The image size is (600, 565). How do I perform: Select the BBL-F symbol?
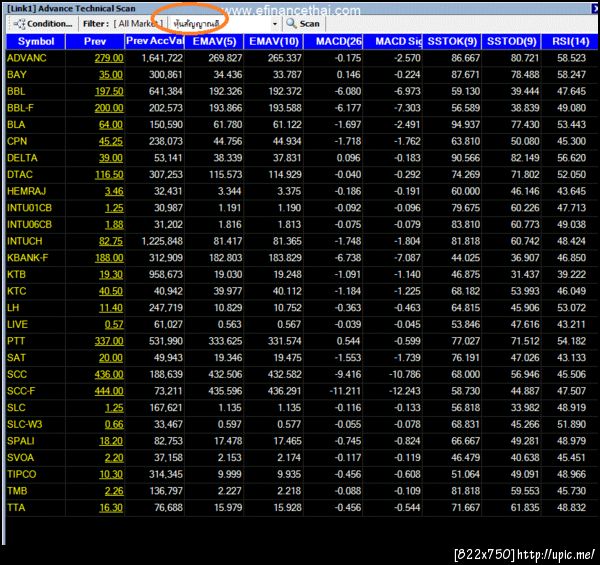point(20,108)
